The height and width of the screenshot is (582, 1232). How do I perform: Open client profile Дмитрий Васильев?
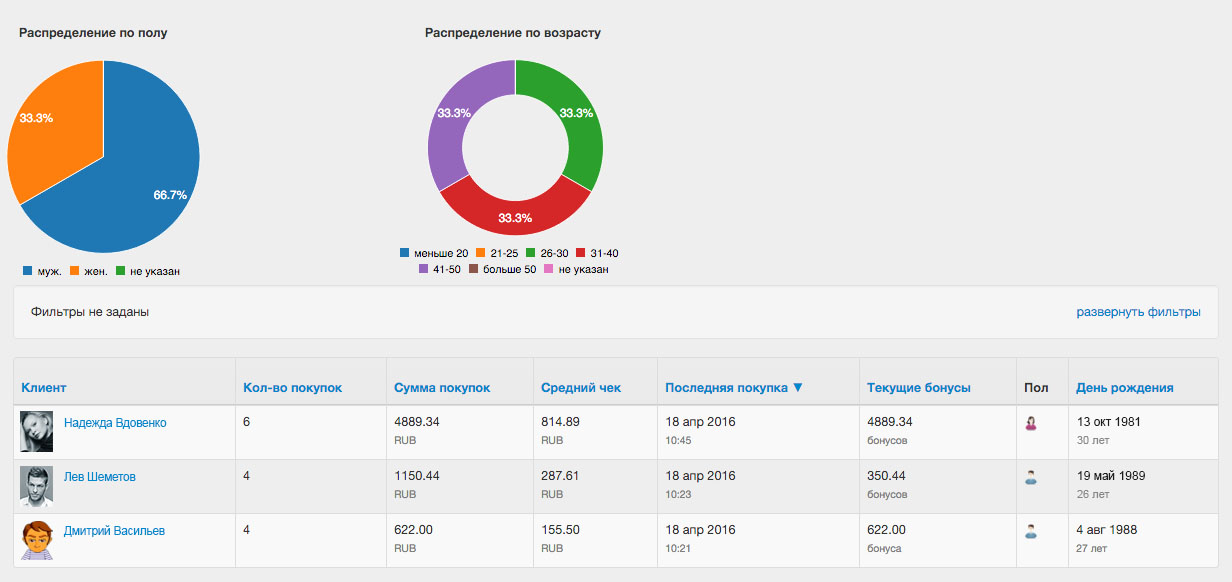(x=114, y=531)
